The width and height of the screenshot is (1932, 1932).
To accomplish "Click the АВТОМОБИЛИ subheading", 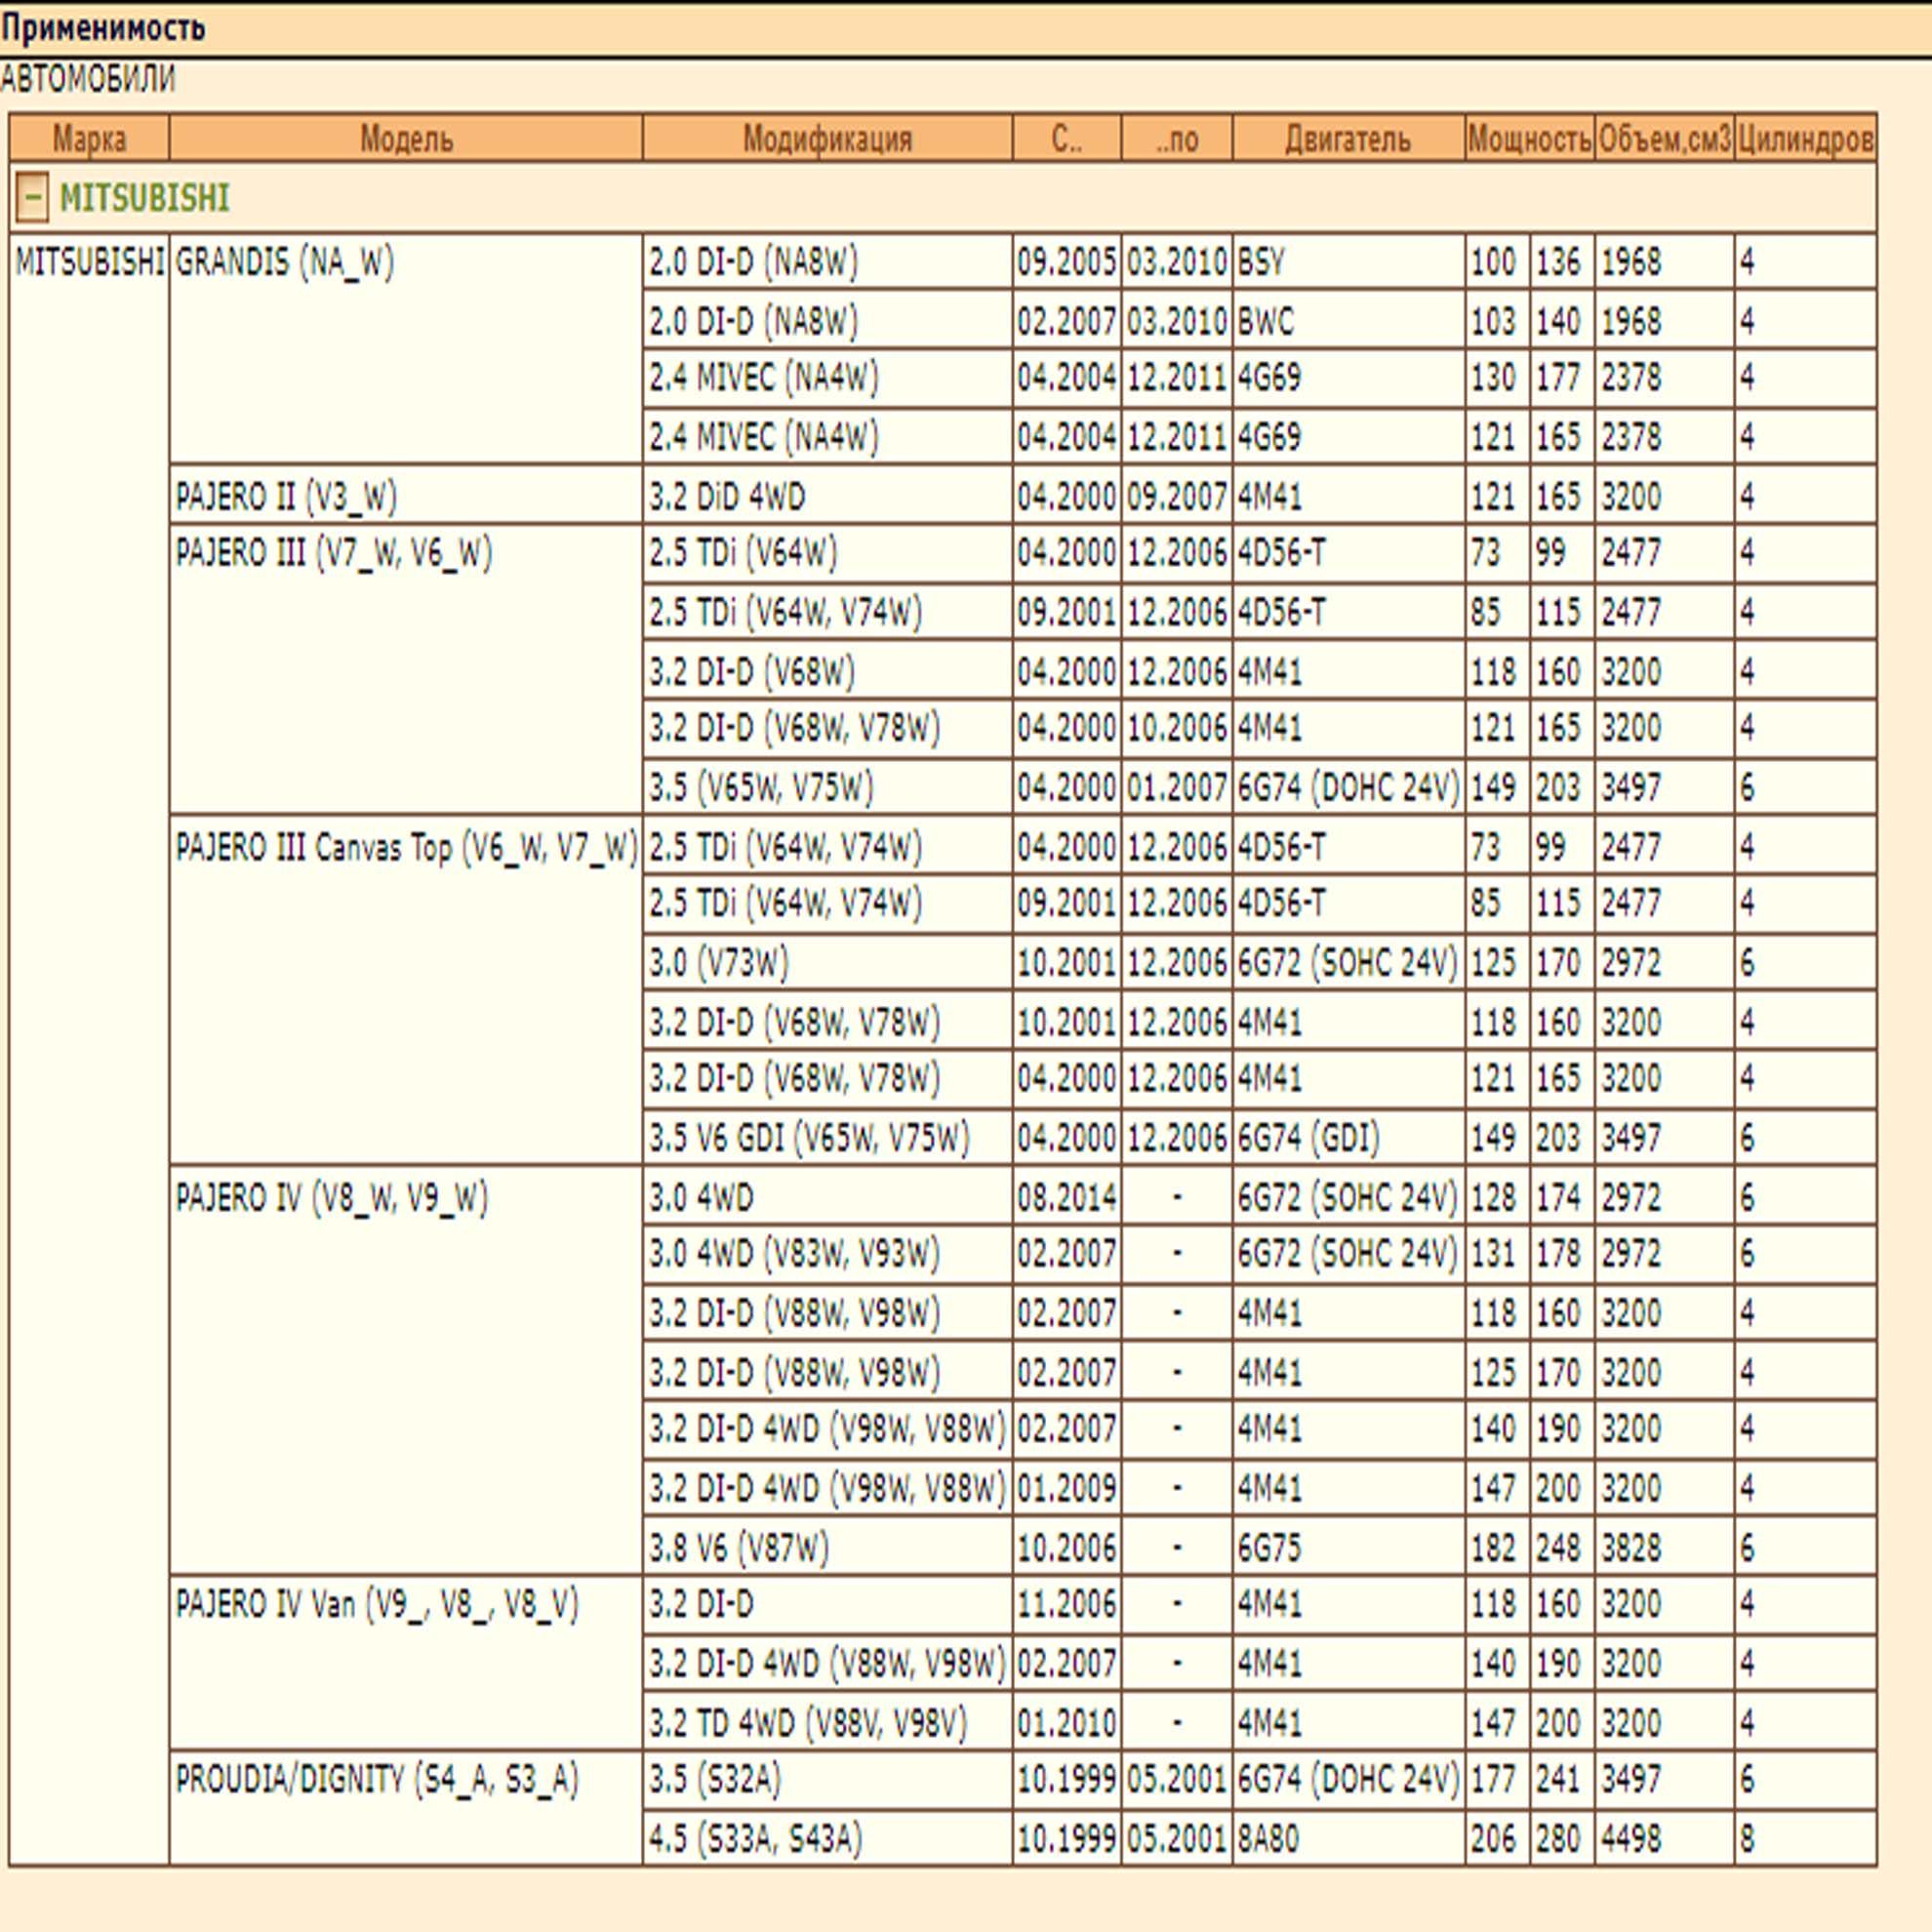I will (87, 79).
